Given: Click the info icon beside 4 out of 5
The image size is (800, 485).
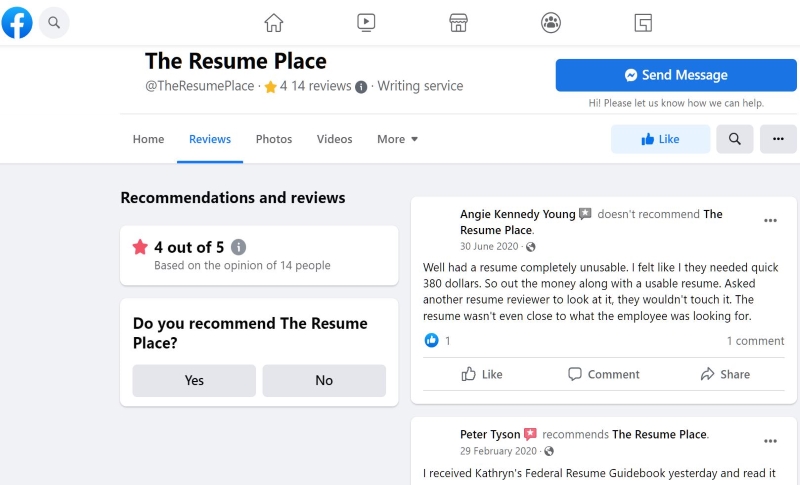Looking at the screenshot, I should pos(238,247).
